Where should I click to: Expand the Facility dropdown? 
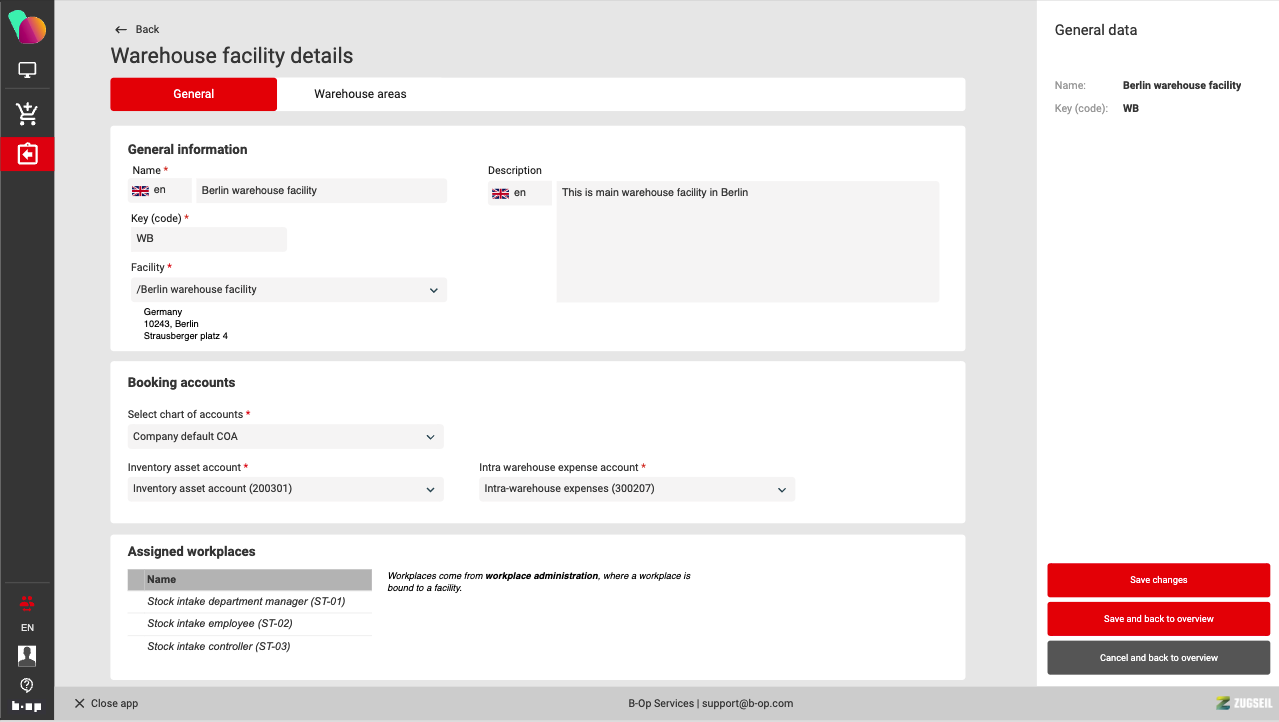pos(288,290)
